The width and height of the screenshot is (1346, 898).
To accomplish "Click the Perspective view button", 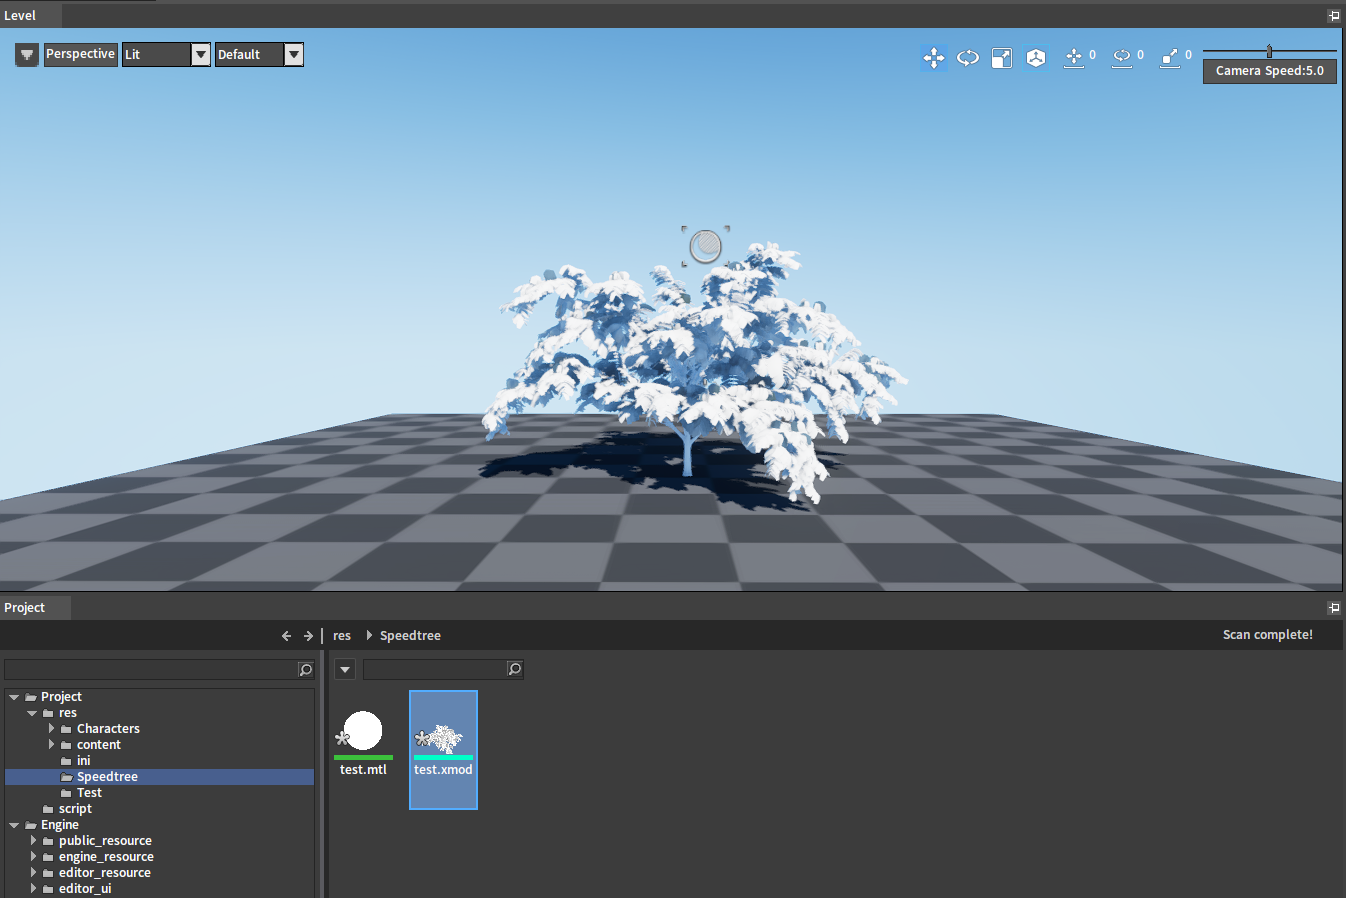I will [x=80, y=54].
